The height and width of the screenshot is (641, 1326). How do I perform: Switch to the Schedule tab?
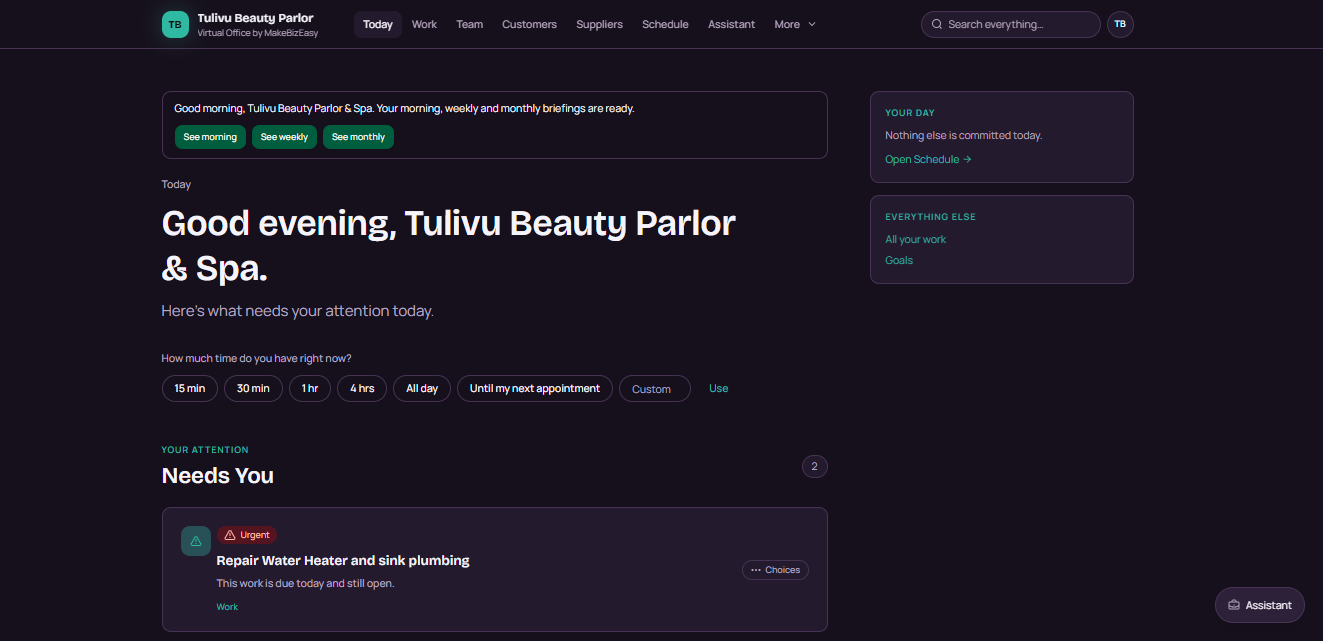[x=665, y=24]
